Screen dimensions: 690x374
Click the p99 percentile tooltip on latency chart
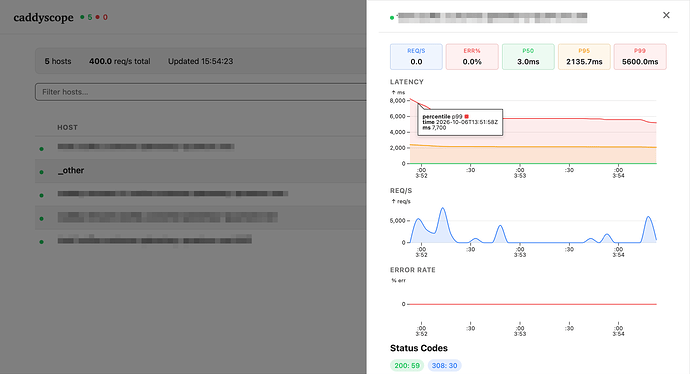coord(460,122)
